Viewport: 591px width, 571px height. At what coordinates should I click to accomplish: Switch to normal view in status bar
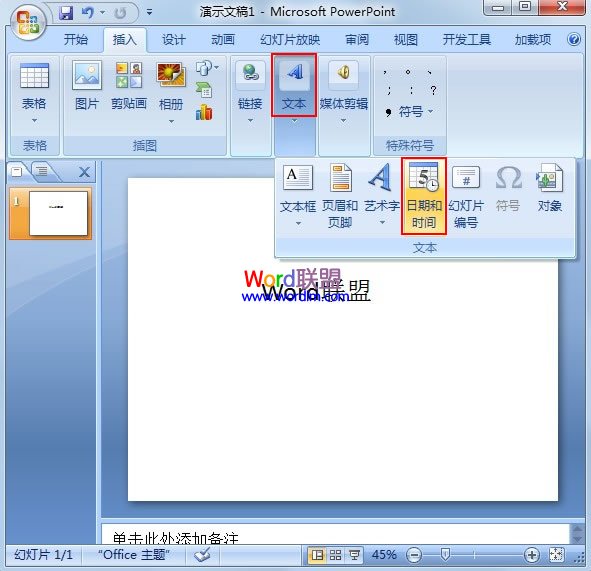(x=317, y=555)
